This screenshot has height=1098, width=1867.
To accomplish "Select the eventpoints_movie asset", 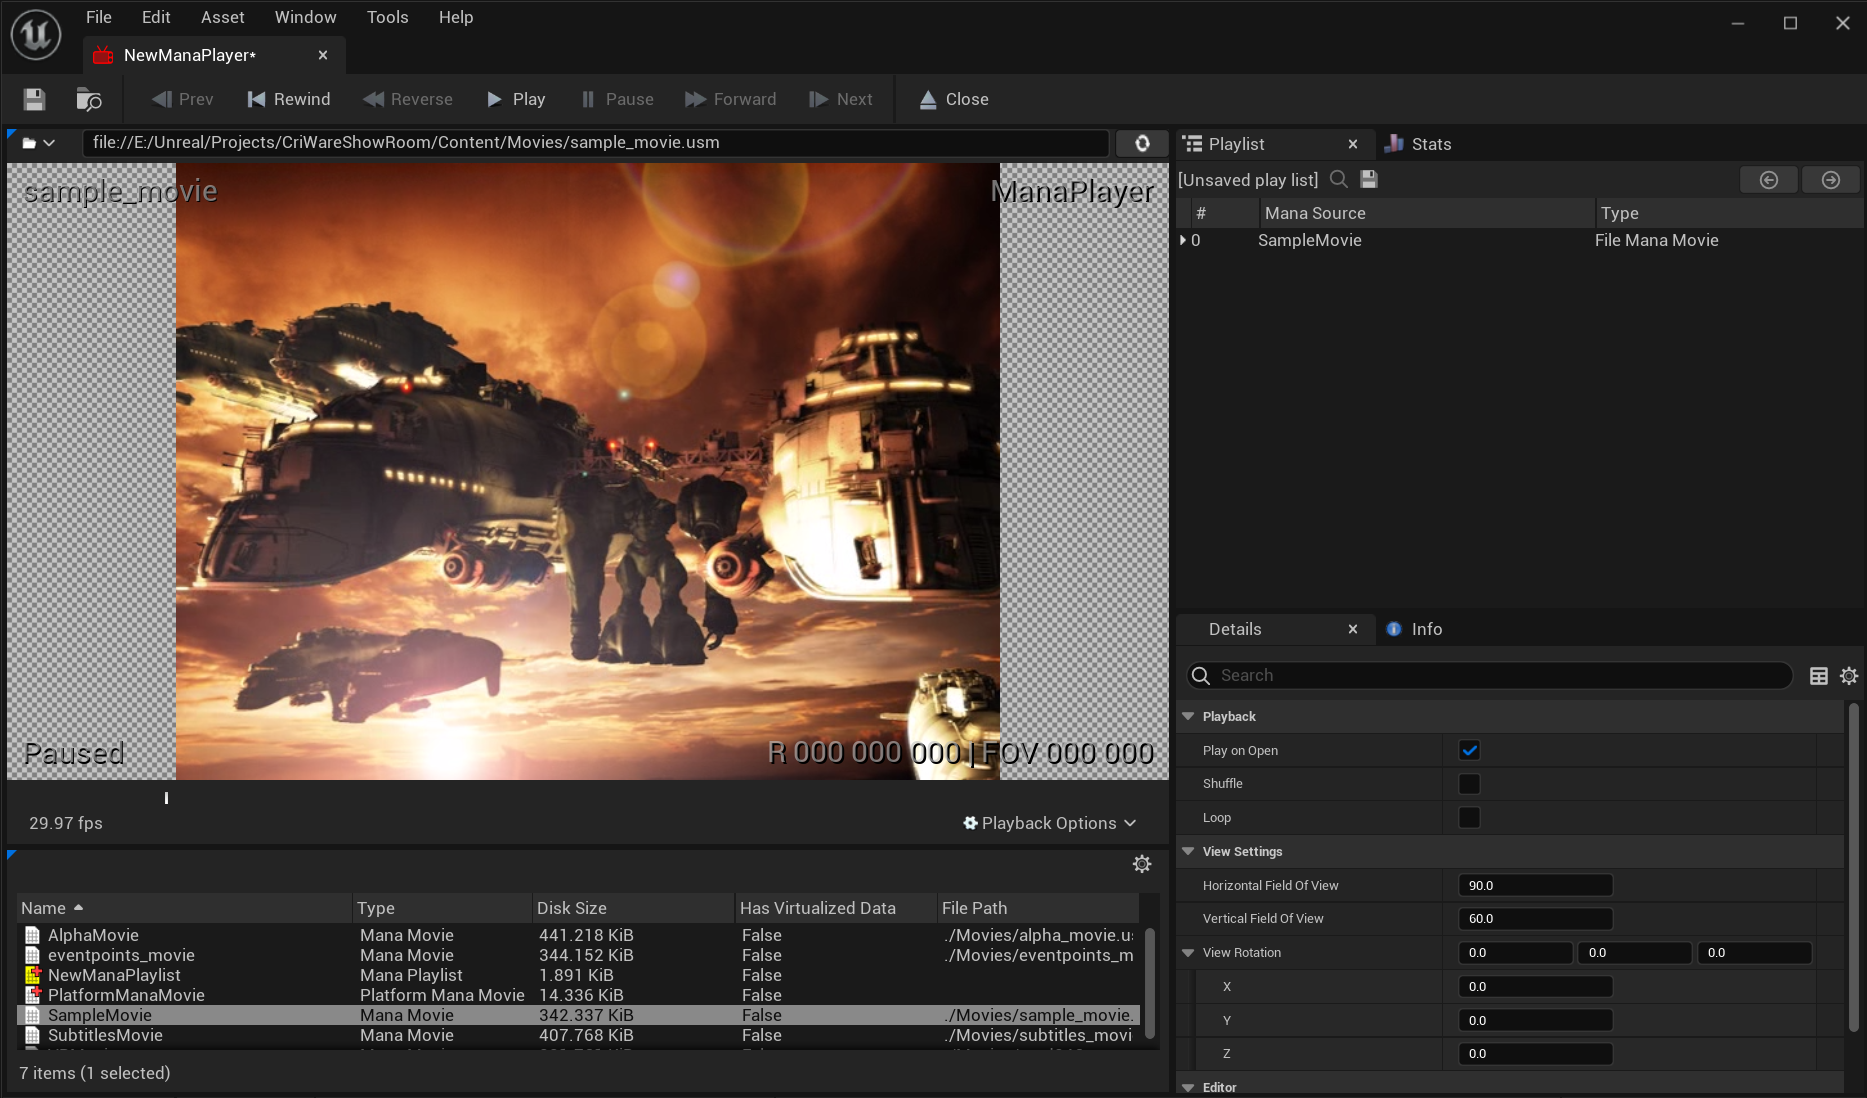I will pyautogui.click(x=579, y=955).
